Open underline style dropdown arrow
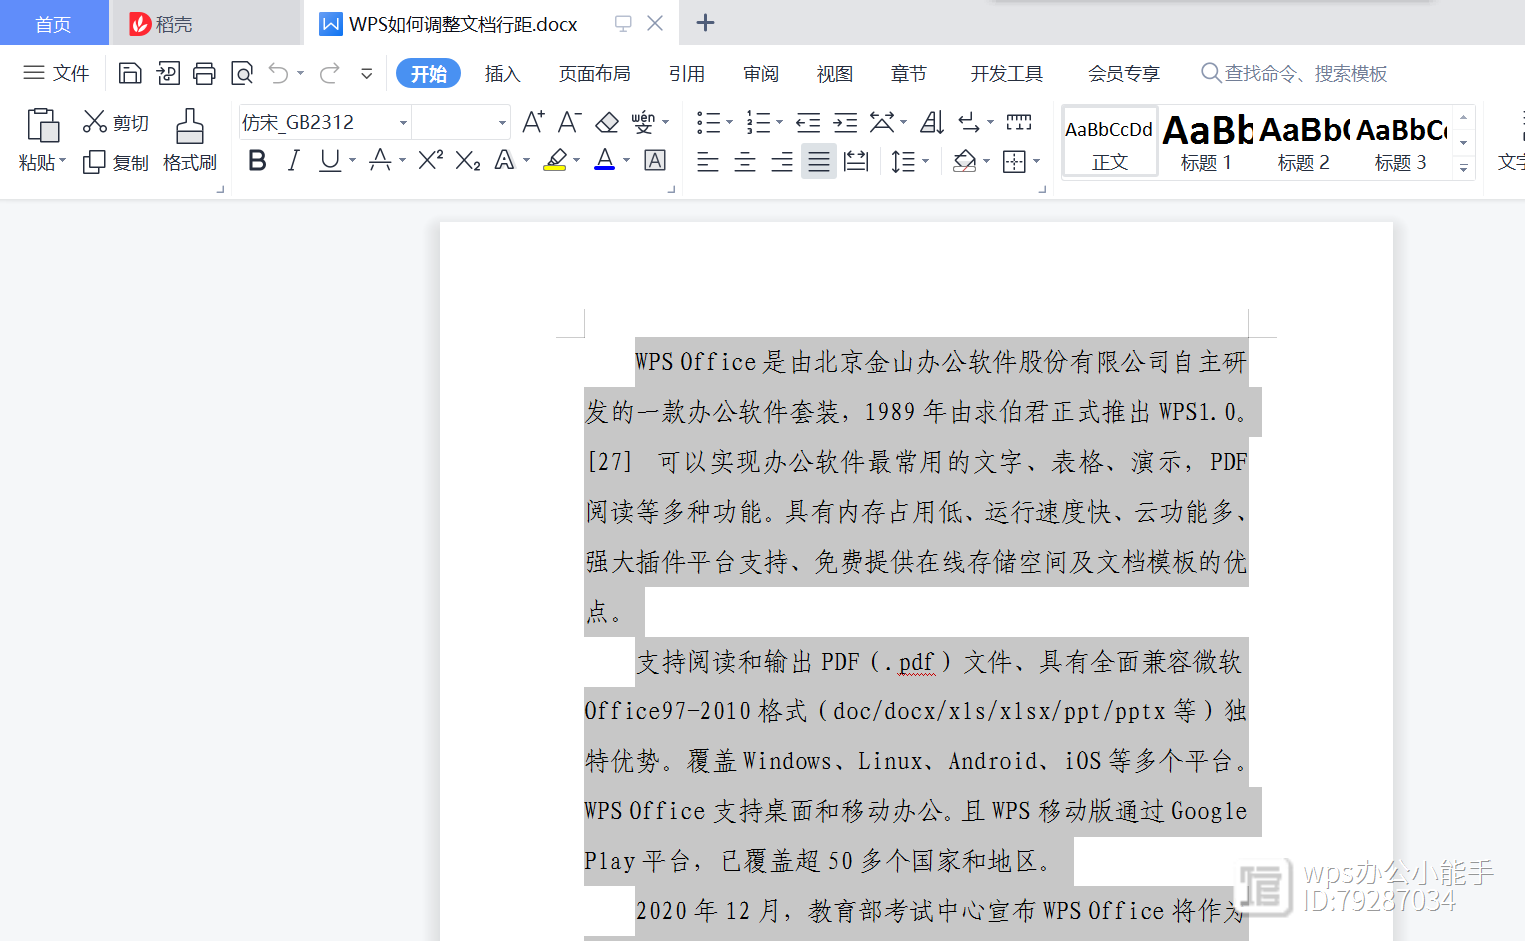1525x941 pixels. 352,160
